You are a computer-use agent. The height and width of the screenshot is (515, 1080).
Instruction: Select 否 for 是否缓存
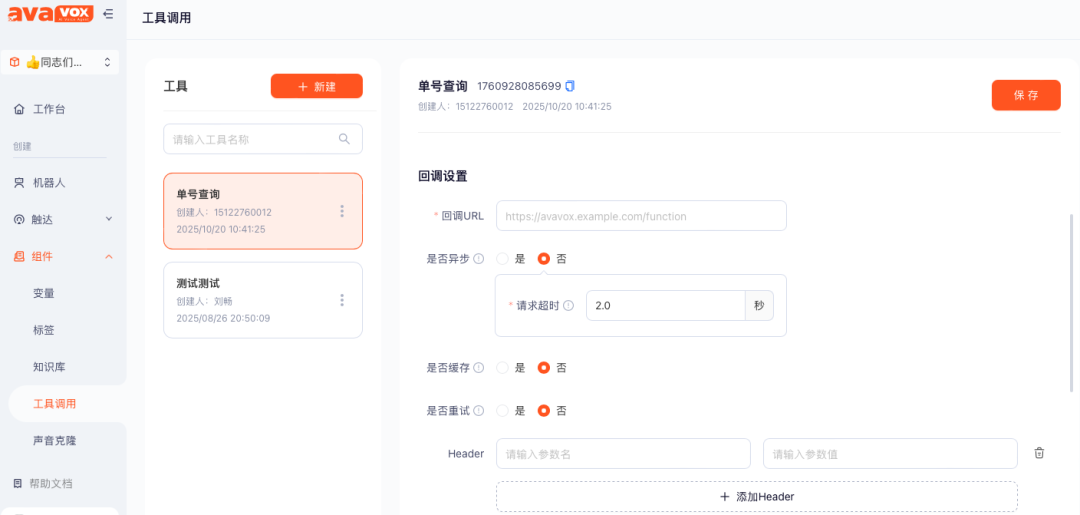pos(543,368)
